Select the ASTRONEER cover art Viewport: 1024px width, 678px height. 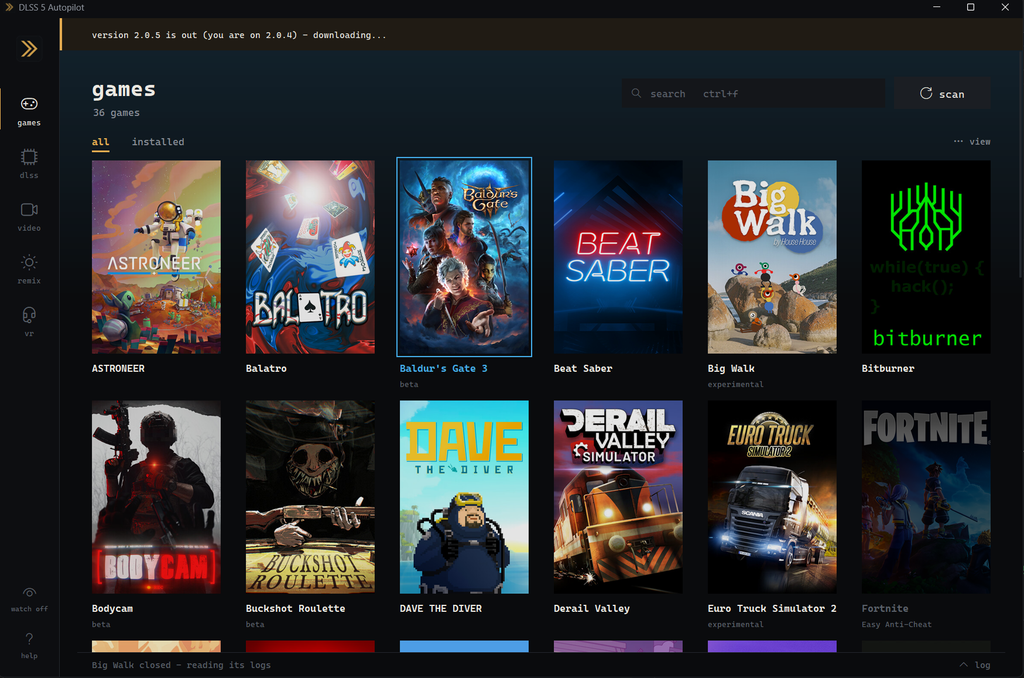coord(156,257)
